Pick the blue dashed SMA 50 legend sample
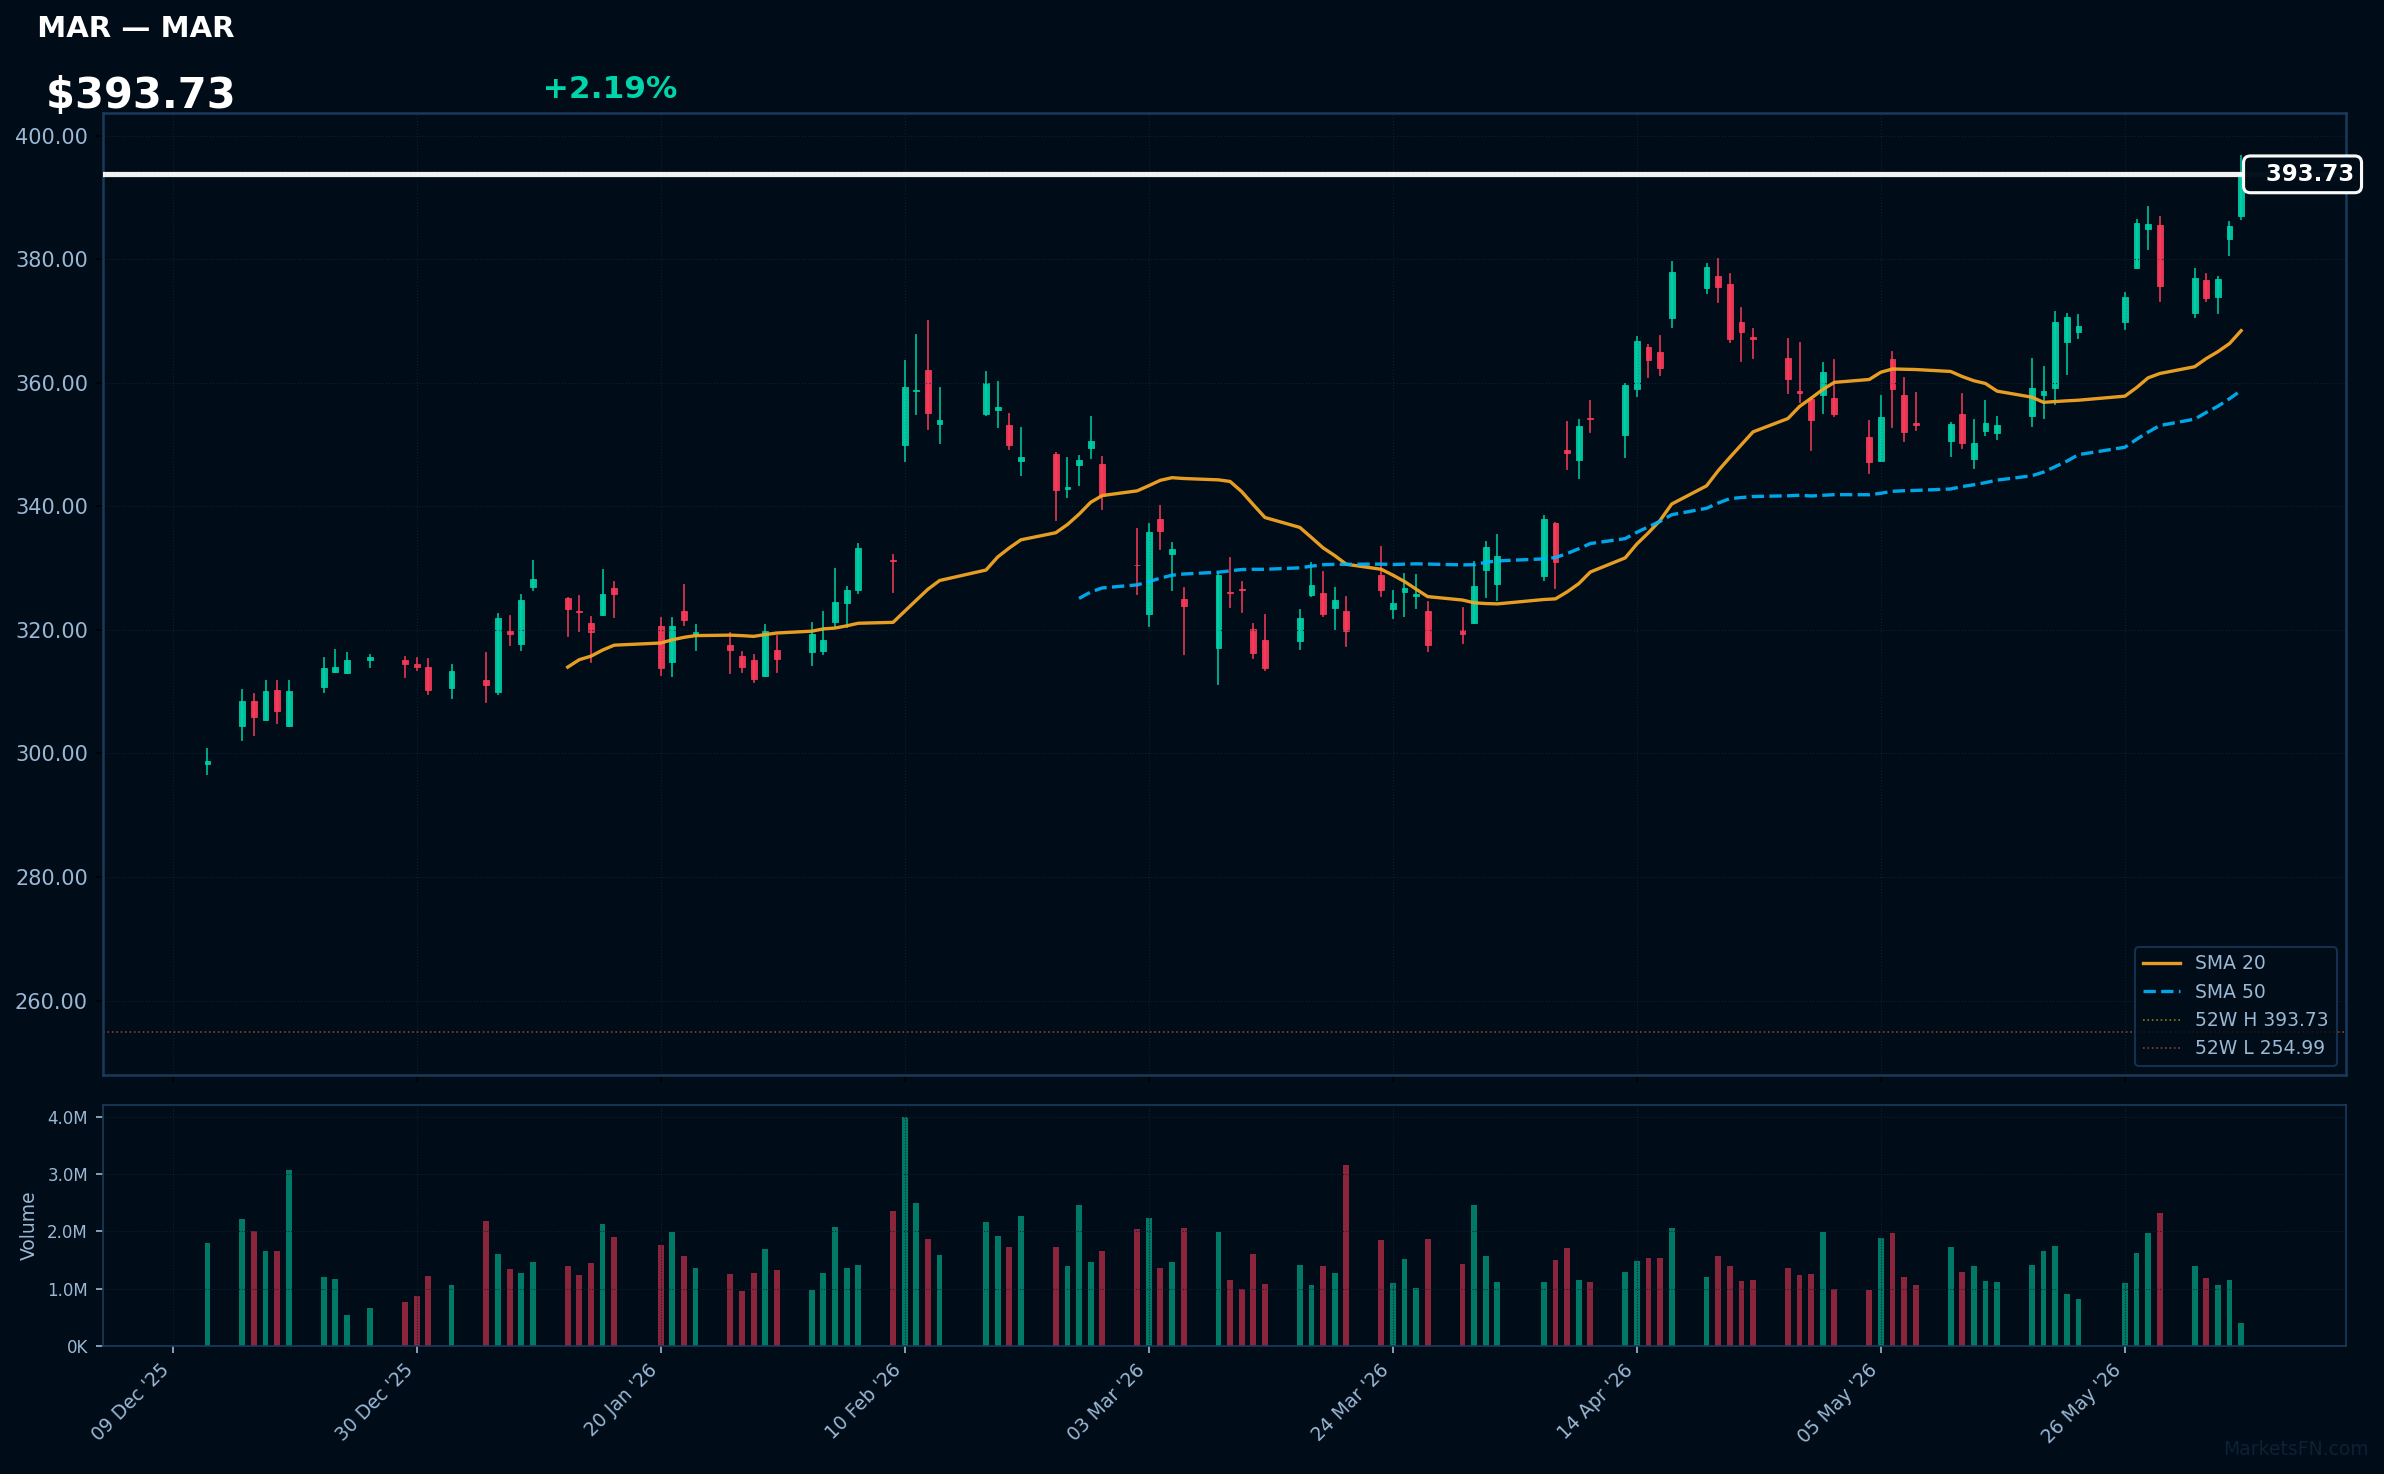Image resolution: width=2384 pixels, height=1474 pixels. [x=2162, y=991]
